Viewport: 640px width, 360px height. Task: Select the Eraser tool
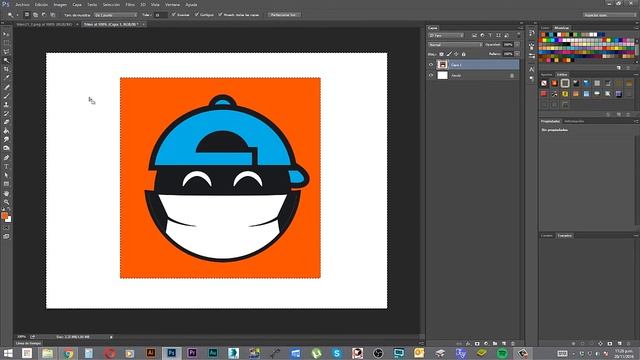coord(6,122)
